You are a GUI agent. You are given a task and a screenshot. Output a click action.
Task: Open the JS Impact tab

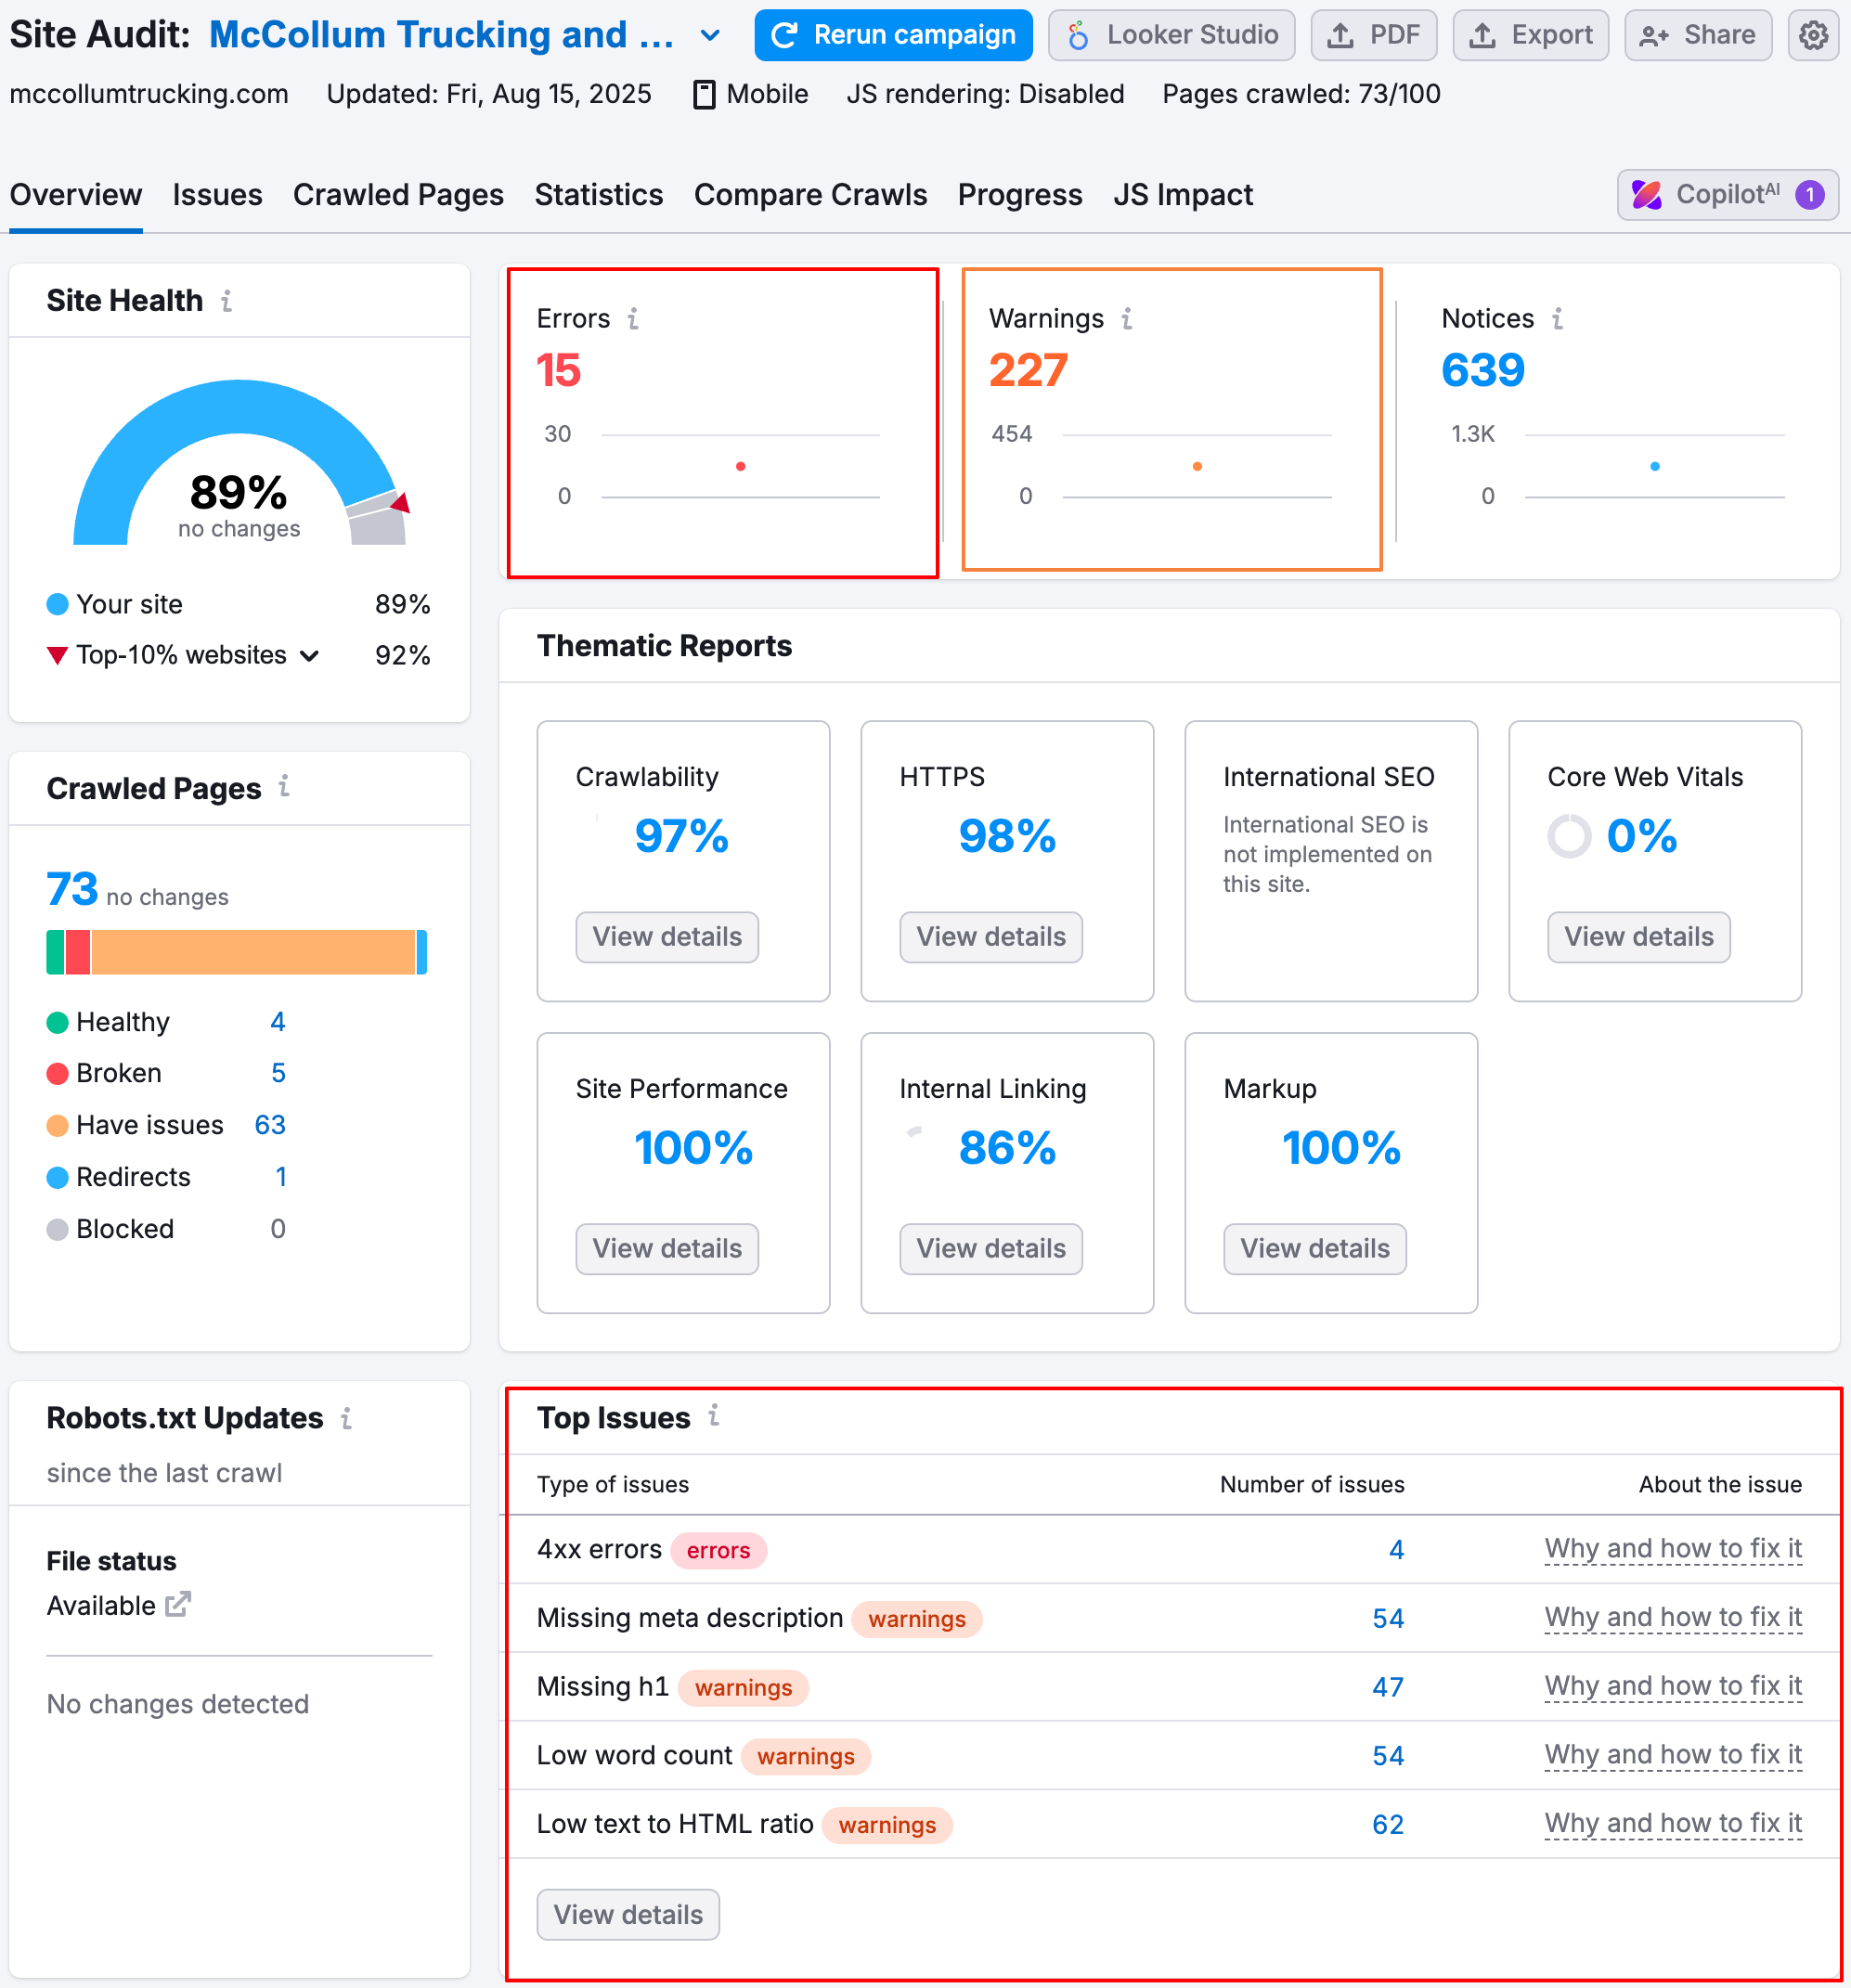(1183, 195)
